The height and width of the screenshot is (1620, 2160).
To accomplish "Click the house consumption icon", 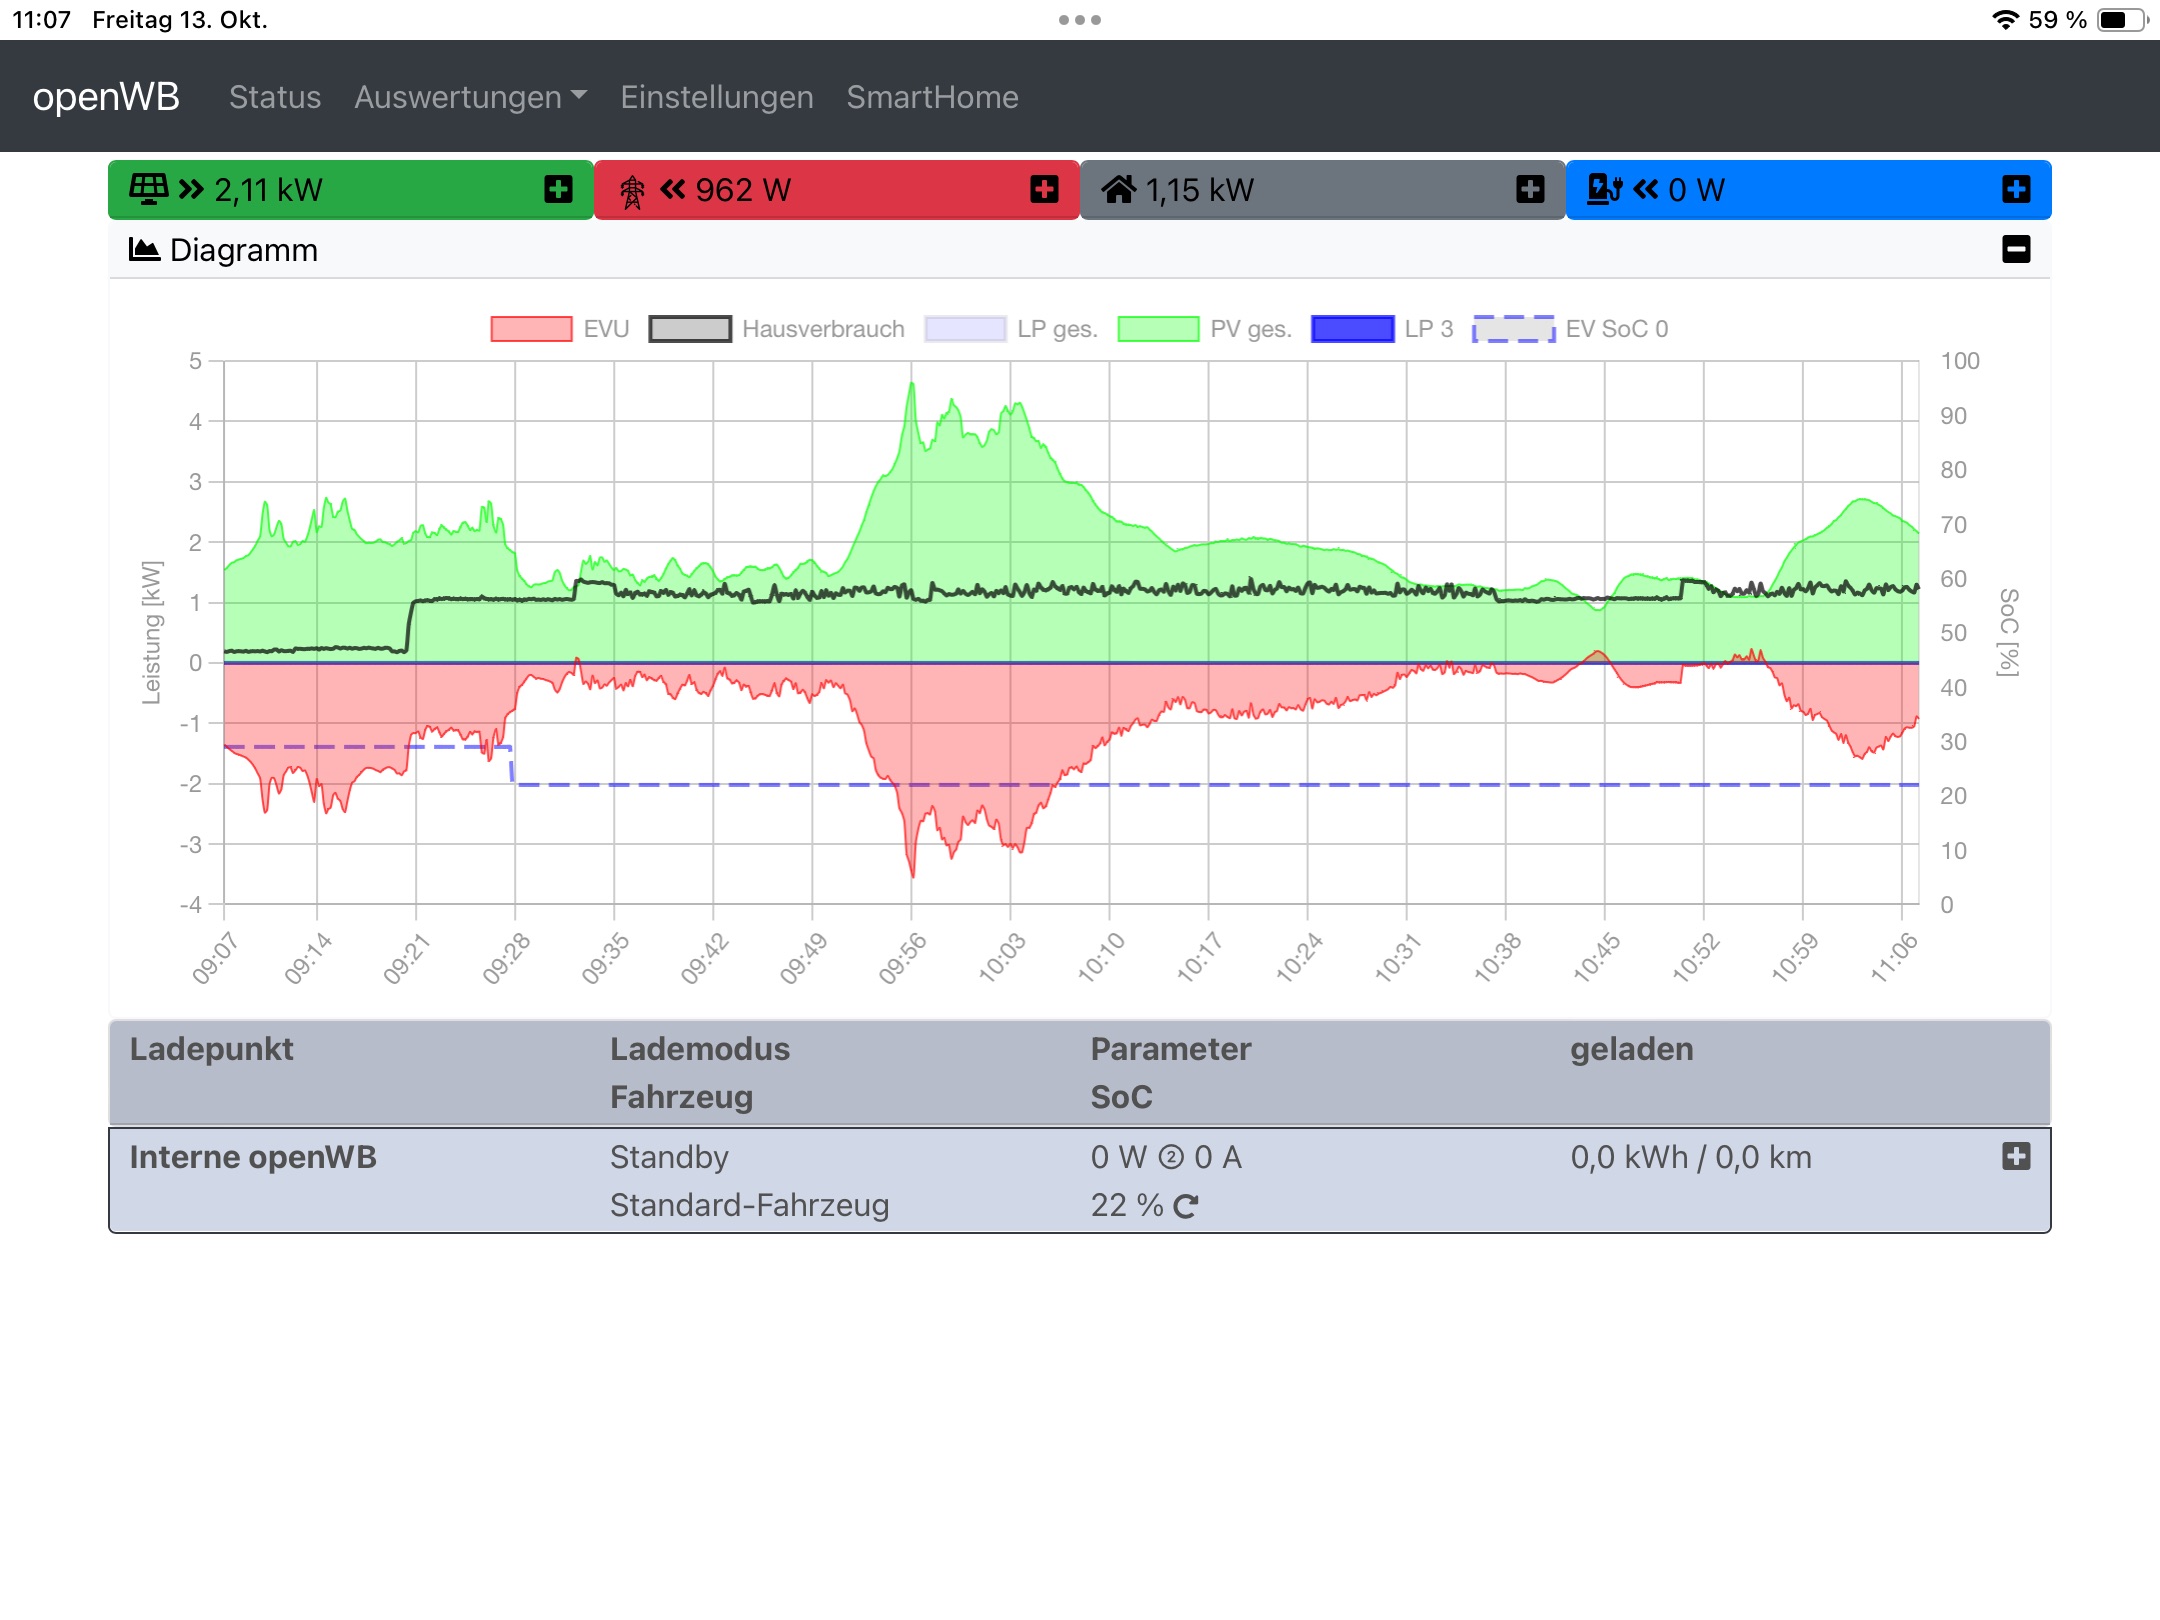I will pyautogui.click(x=1119, y=189).
